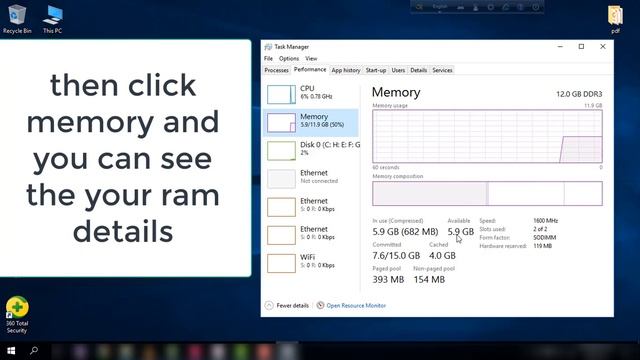Switch to the Users tab
The image size is (640, 360).
click(x=398, y=70)
